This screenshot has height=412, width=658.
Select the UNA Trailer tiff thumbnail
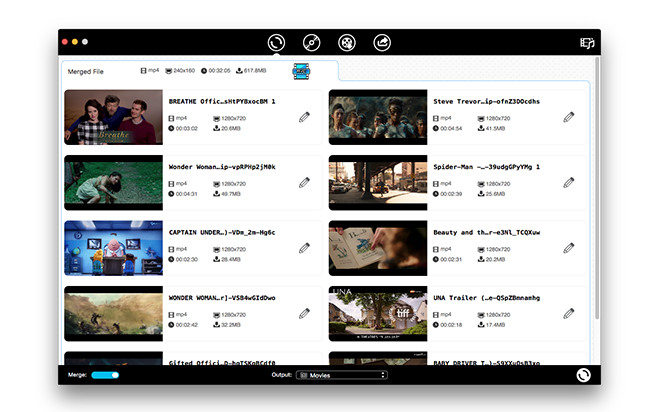(x=378, y=313)
